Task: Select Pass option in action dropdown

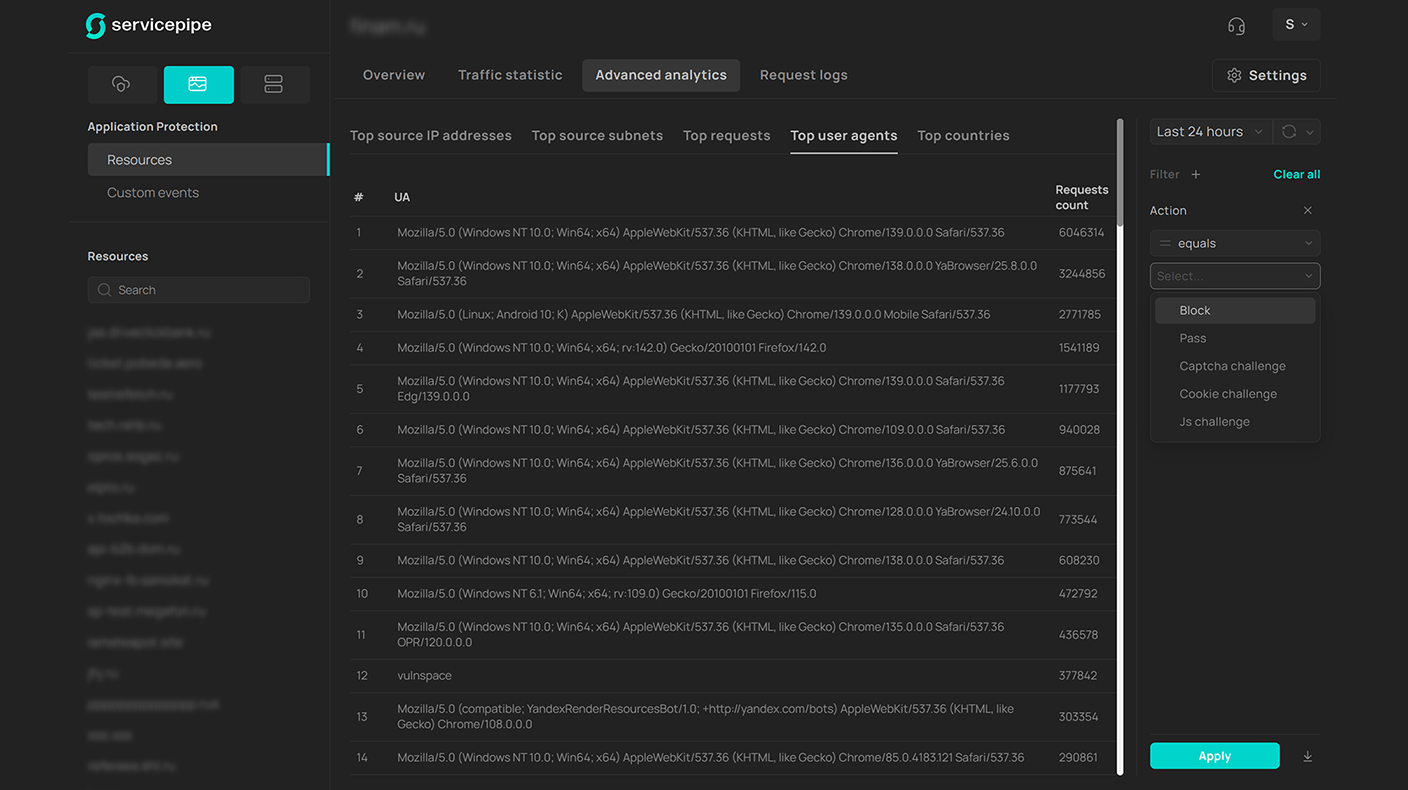Action: click(x=1193, y=338)
